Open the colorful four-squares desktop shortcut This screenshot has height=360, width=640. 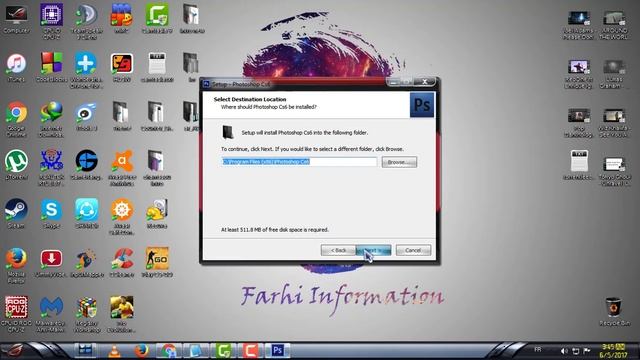[x=51, y=67]
